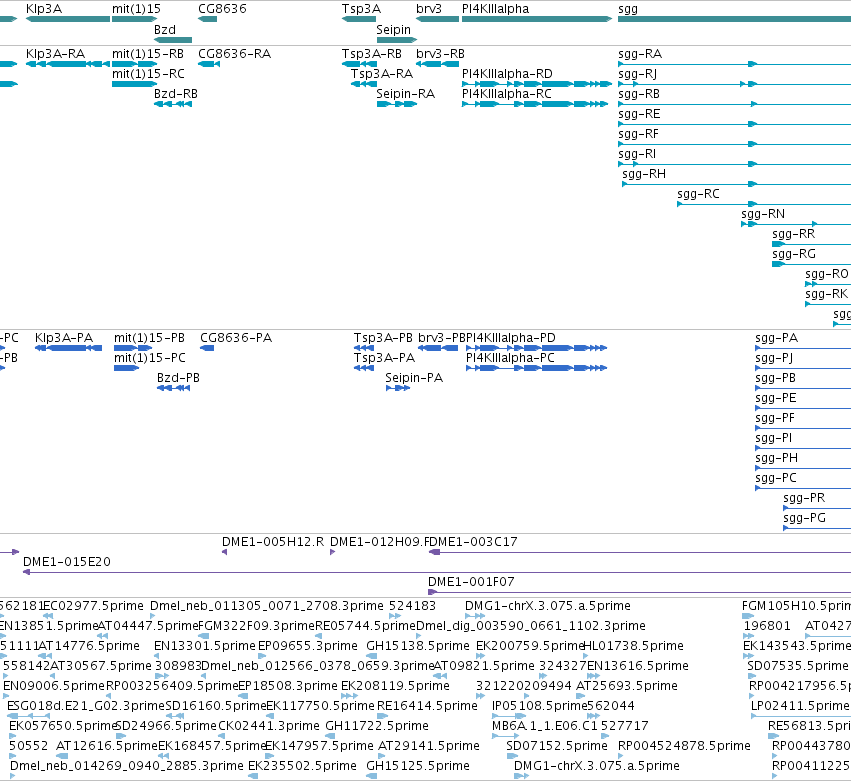Select the Tsp3A-PA protein label

click(x=384, y=358)
